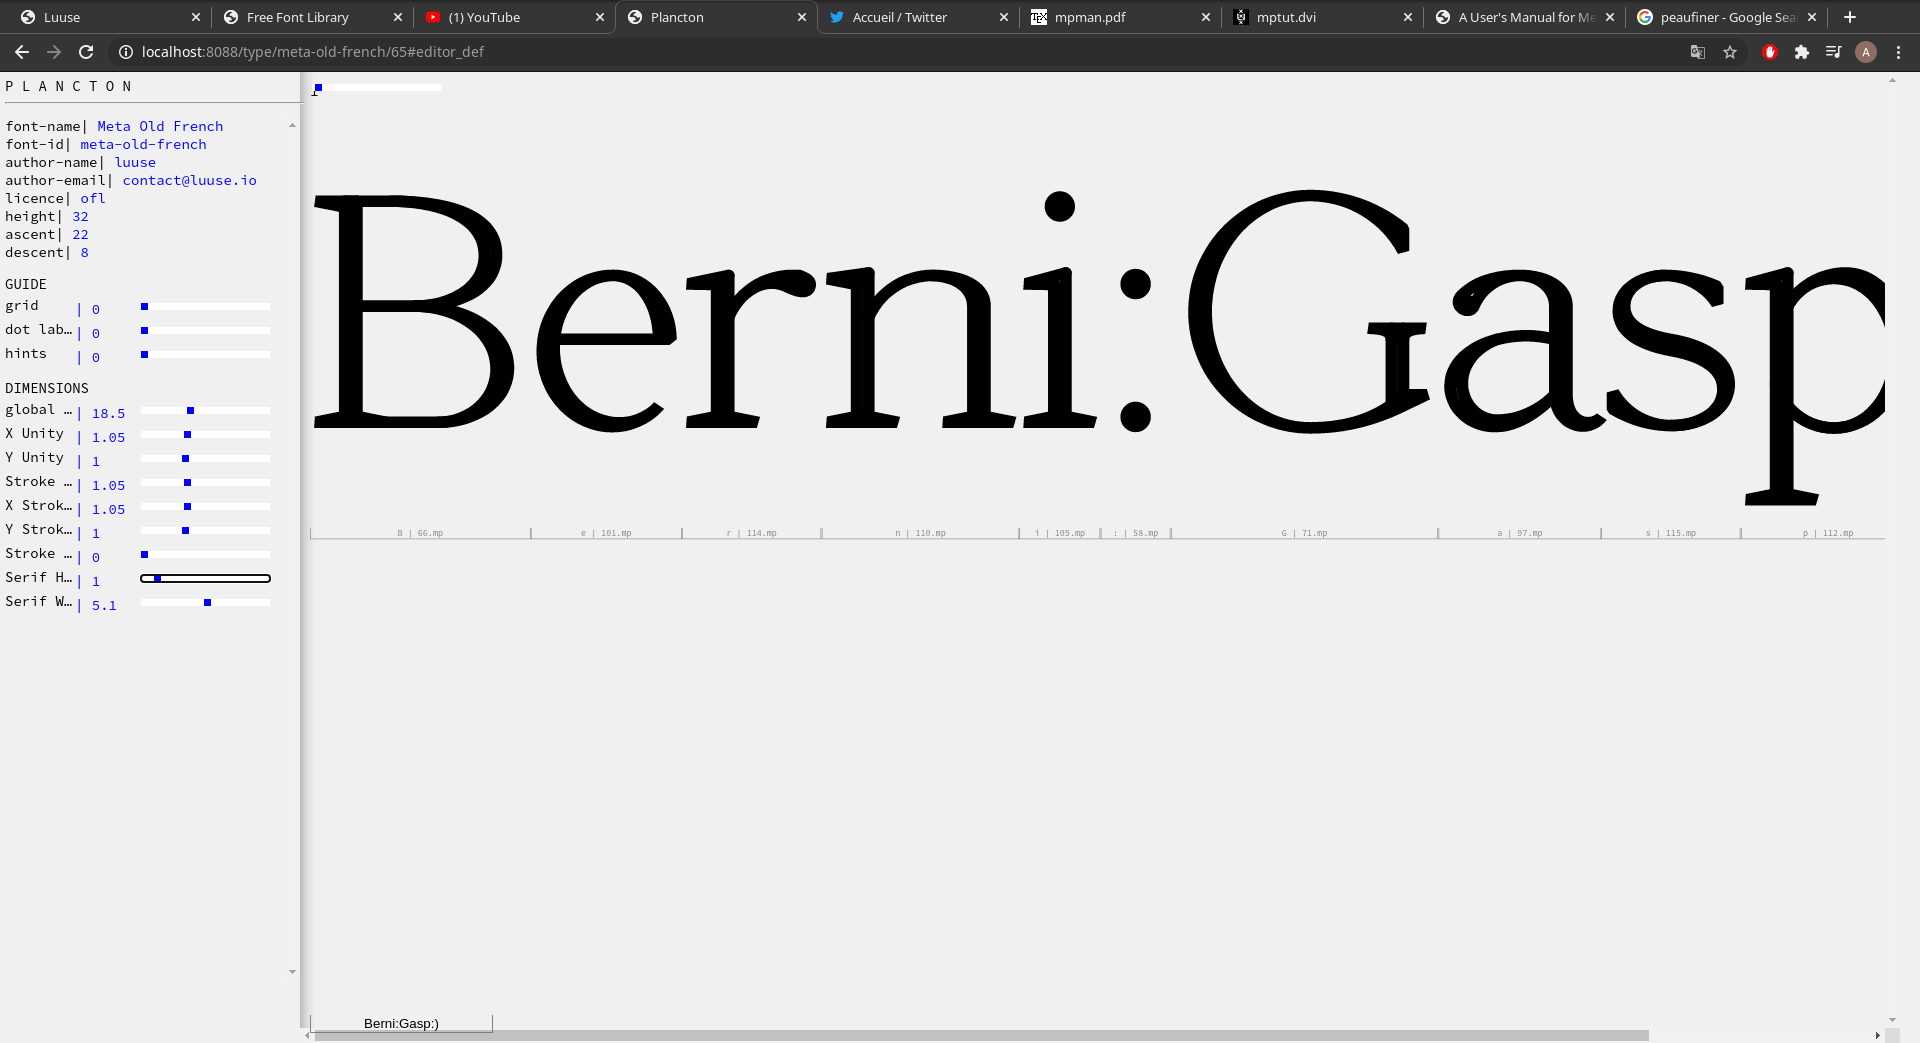Click the hints slider handle
Screen dimensions: 1920x1043
145,354
